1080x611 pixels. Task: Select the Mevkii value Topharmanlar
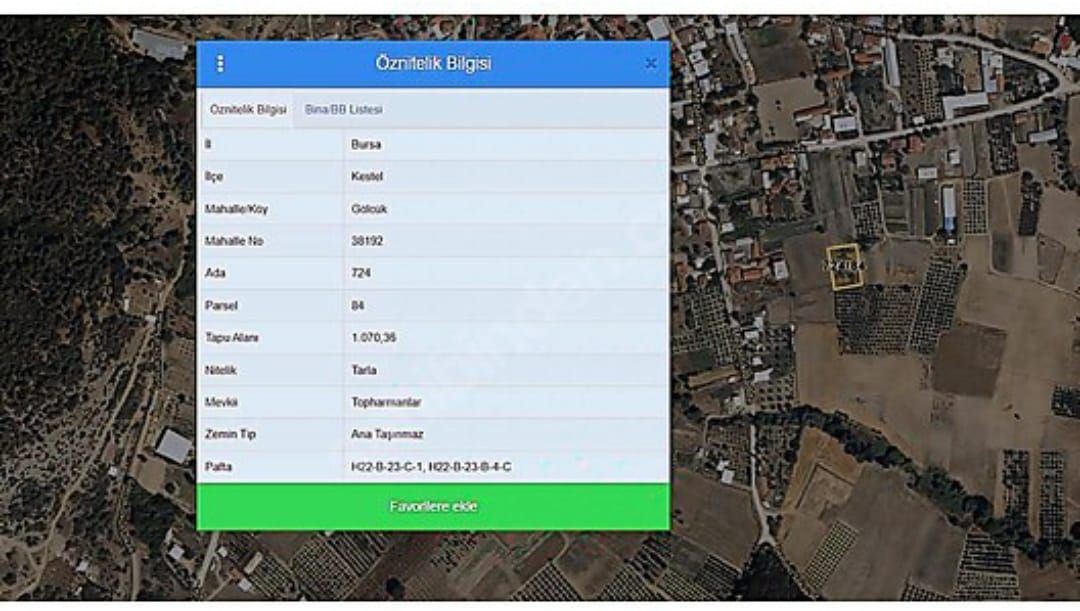[386, 402]
